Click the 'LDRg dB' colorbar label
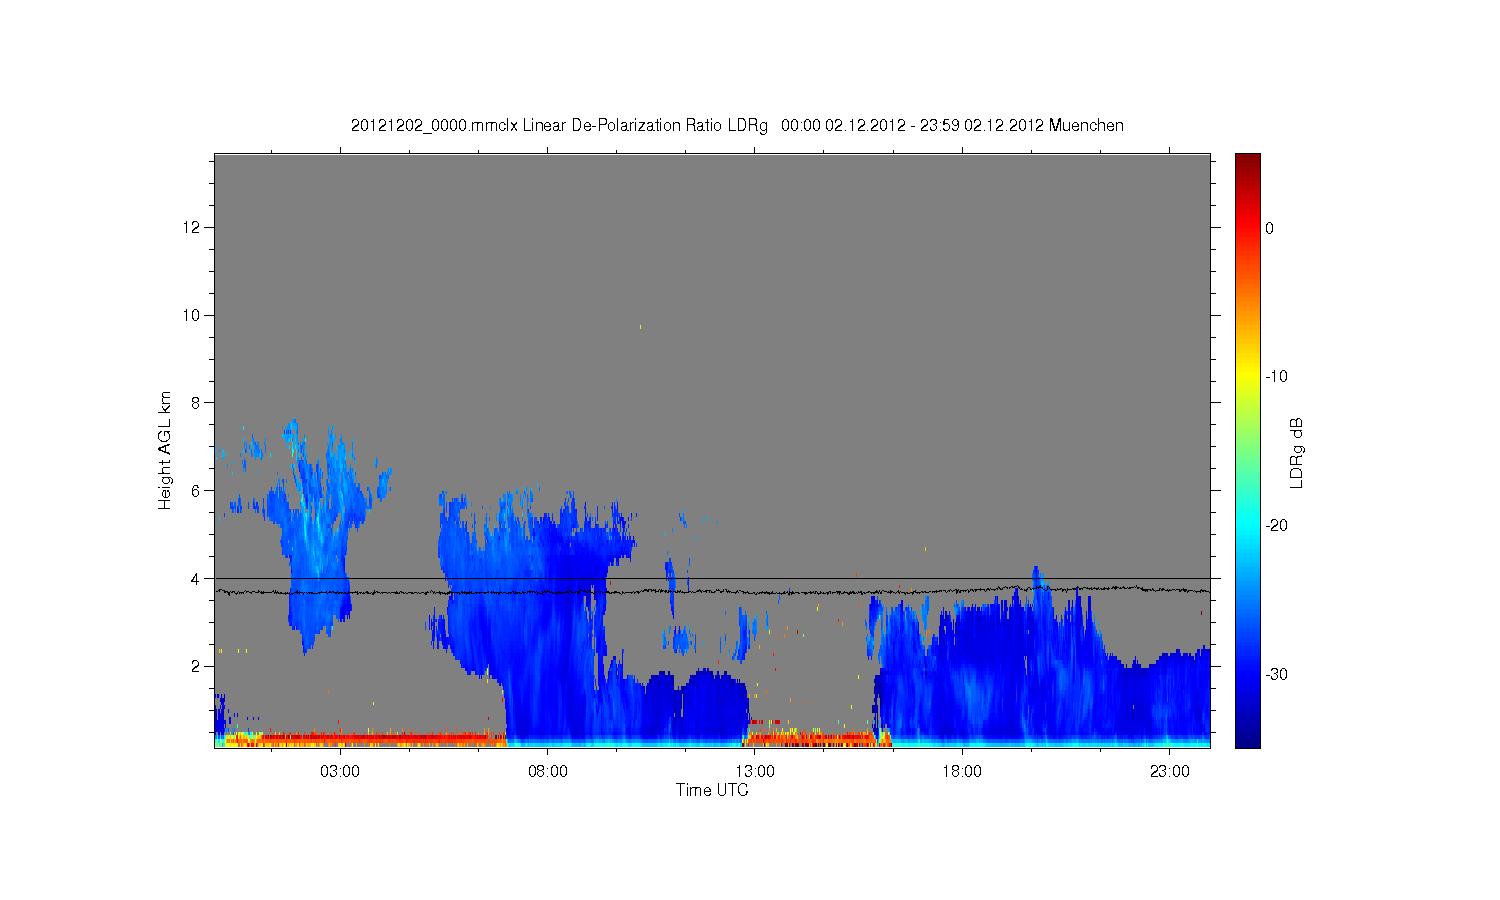This screenshot has height=900, width=1500. click(x=1297, y=453)
